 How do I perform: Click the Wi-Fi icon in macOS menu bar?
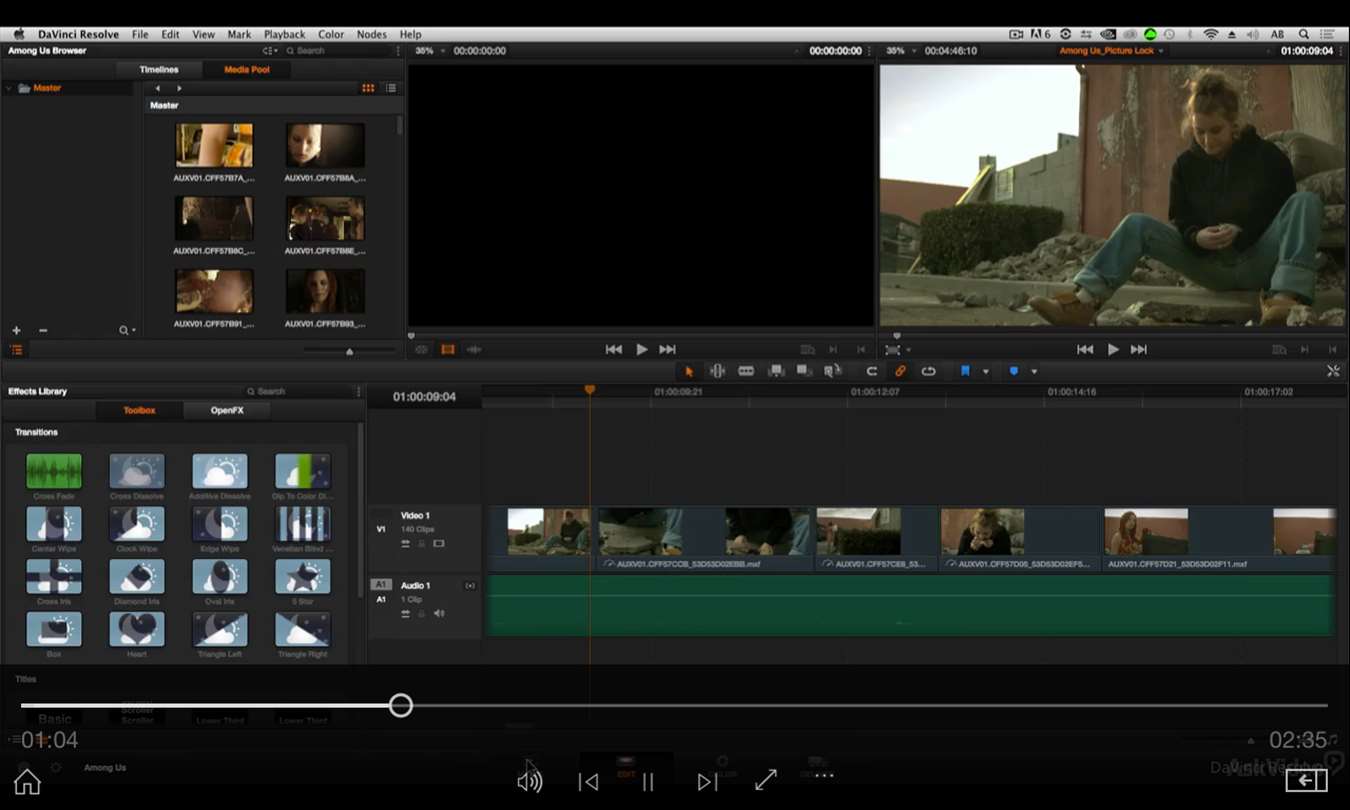coord(1211,34)
